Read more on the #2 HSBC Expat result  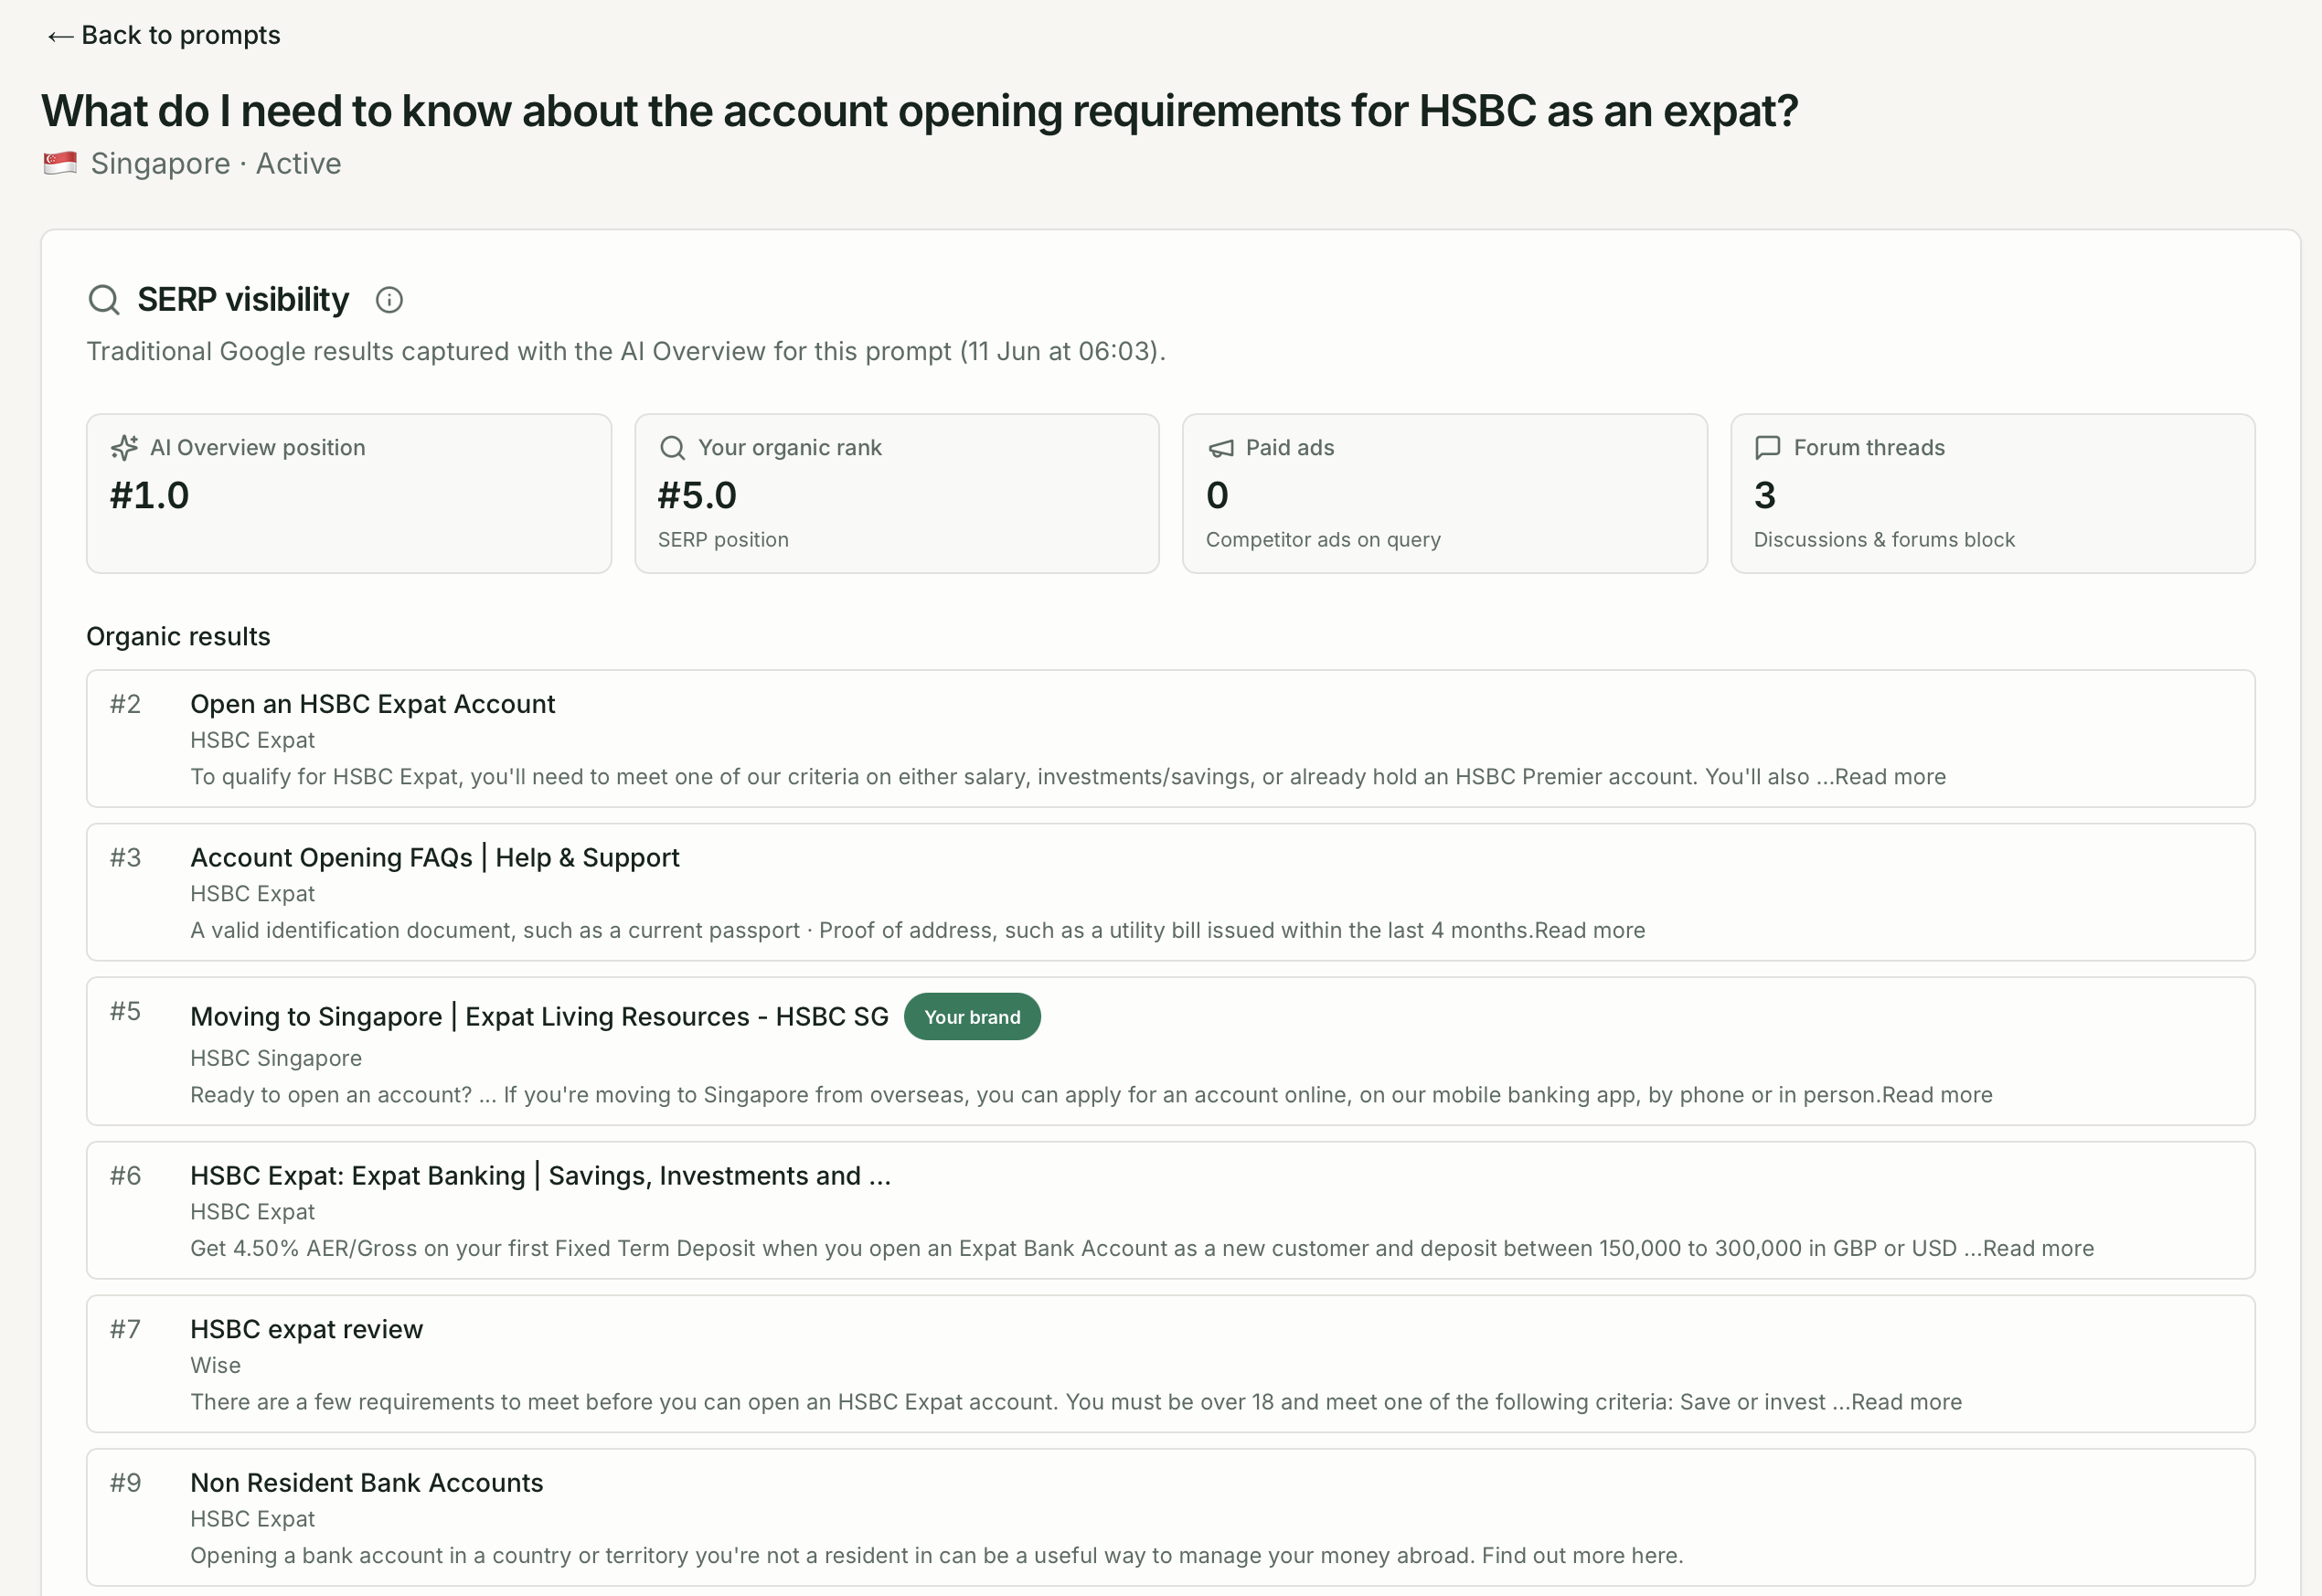[x=1890, y=777]
